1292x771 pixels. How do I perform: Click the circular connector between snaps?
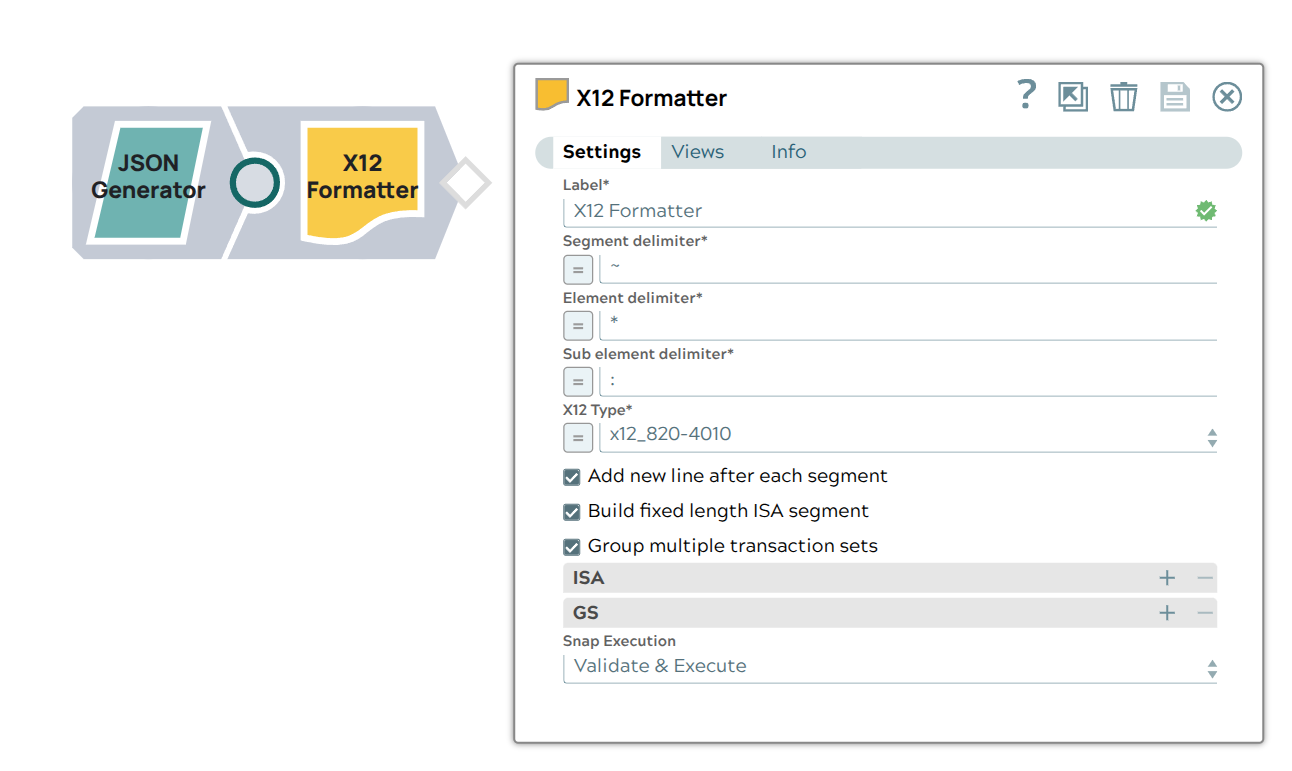pyautogui.click(x=254, y=182)
